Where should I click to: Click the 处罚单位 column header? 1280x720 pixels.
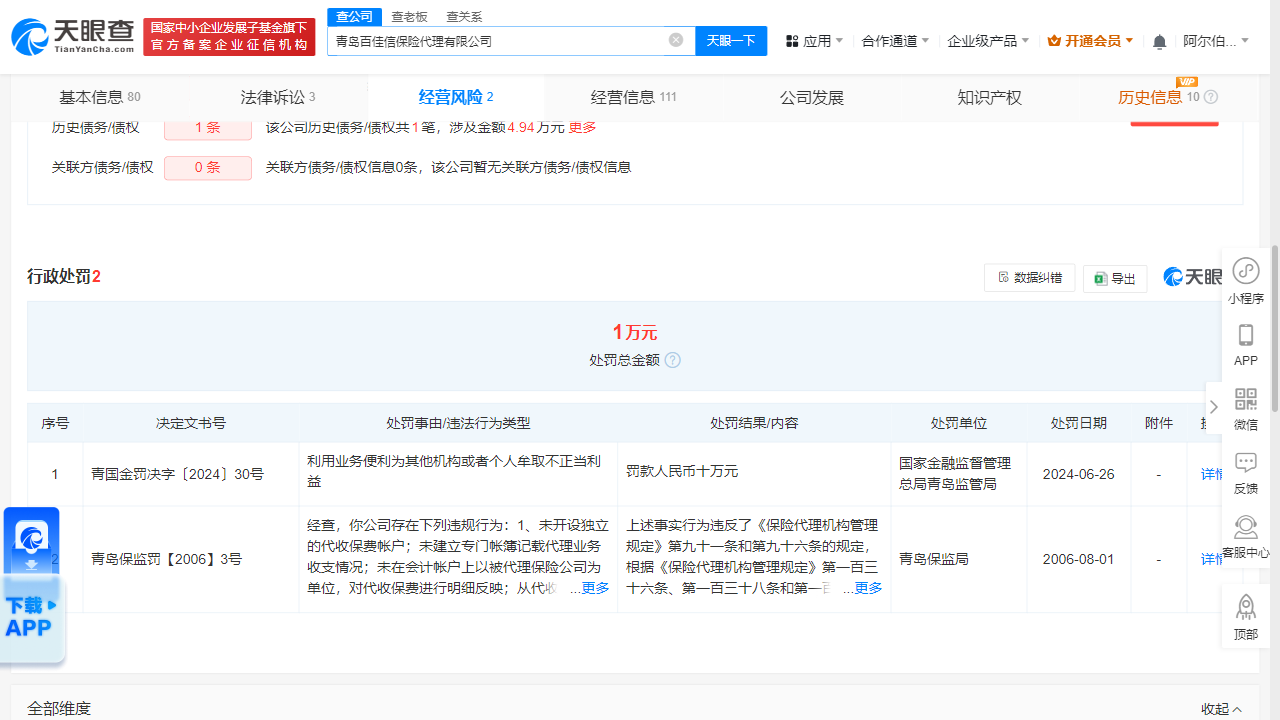[959, 423]
